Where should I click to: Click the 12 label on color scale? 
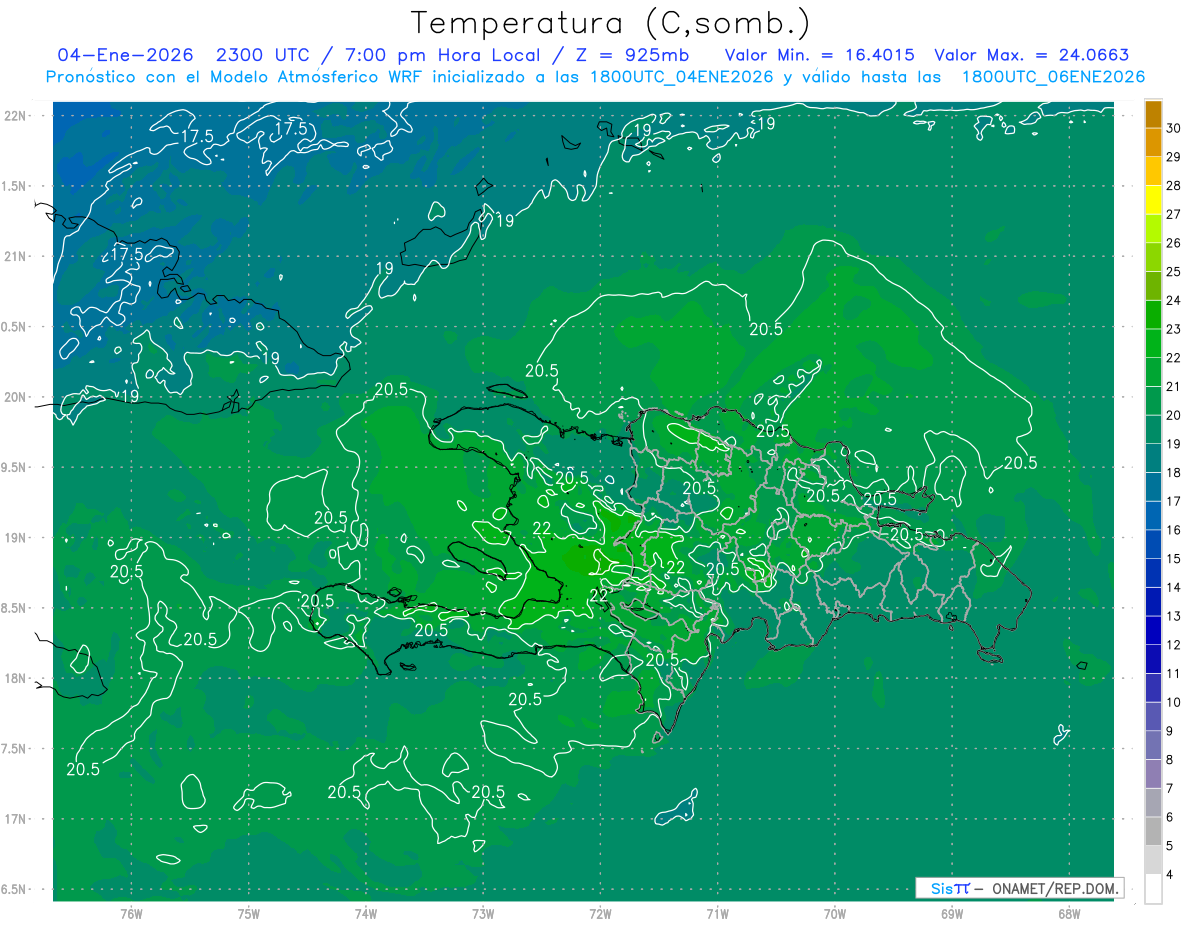(x=1174, y=645)
